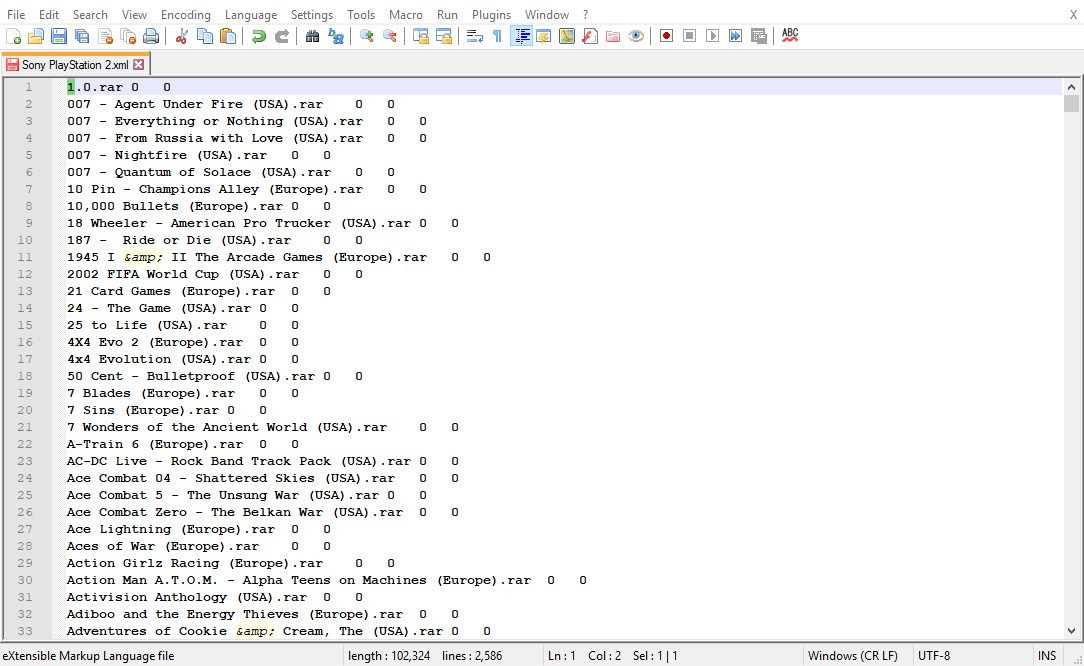The image size is (1084, 666).
Task: Open Find with binoculars icon
Action: point(312,36)
